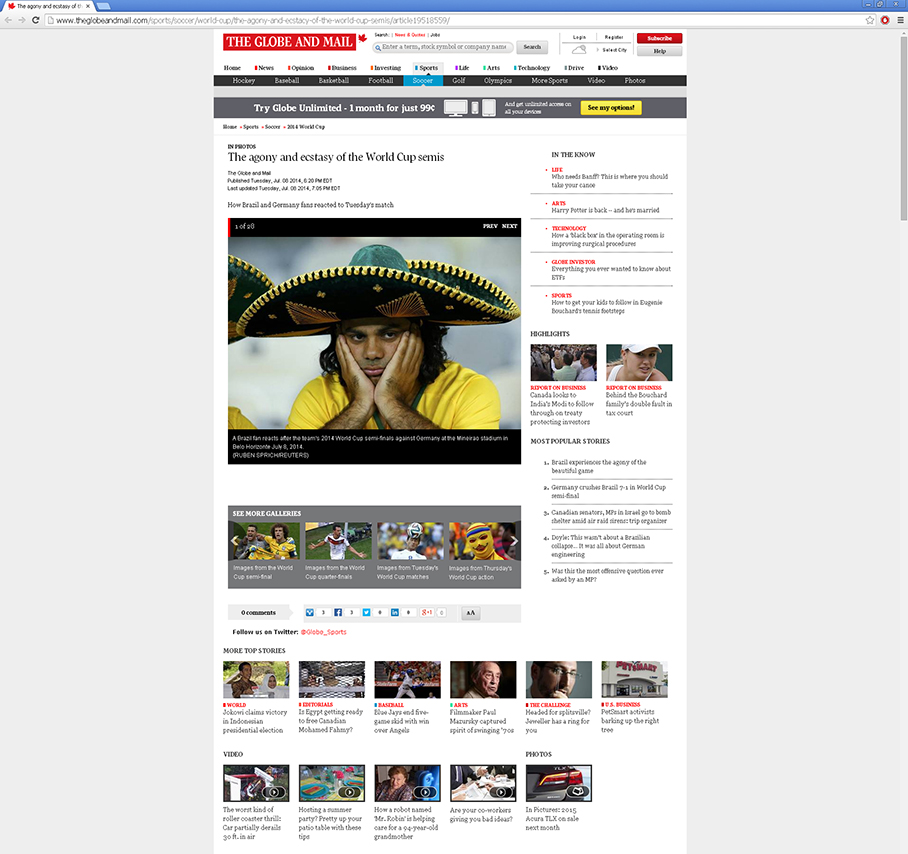Open 'Images from Thursday's World Cup action' gallery thumbnail
The image size is (908, 854).
pyautogui.click(x=482, y=541)
